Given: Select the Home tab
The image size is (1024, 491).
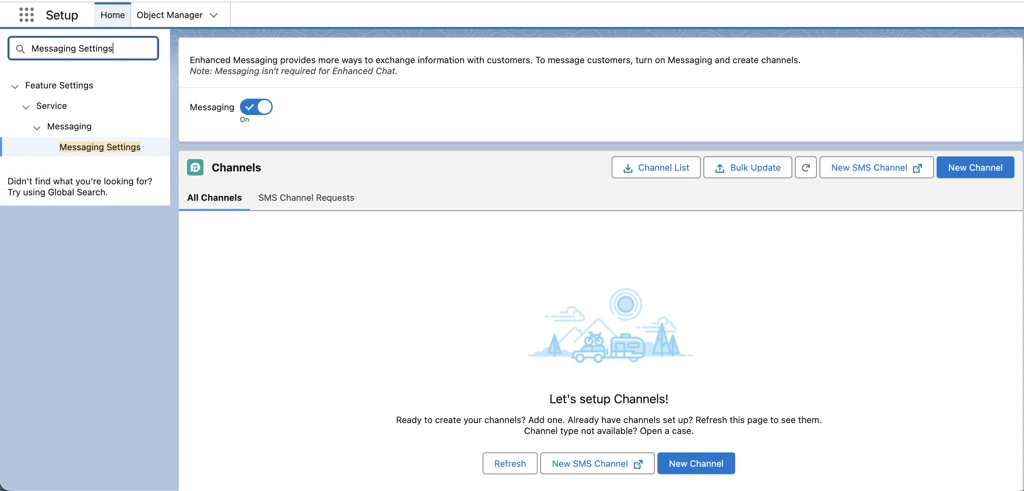Looking at the screenshot, I should click(x=112, y=15).
